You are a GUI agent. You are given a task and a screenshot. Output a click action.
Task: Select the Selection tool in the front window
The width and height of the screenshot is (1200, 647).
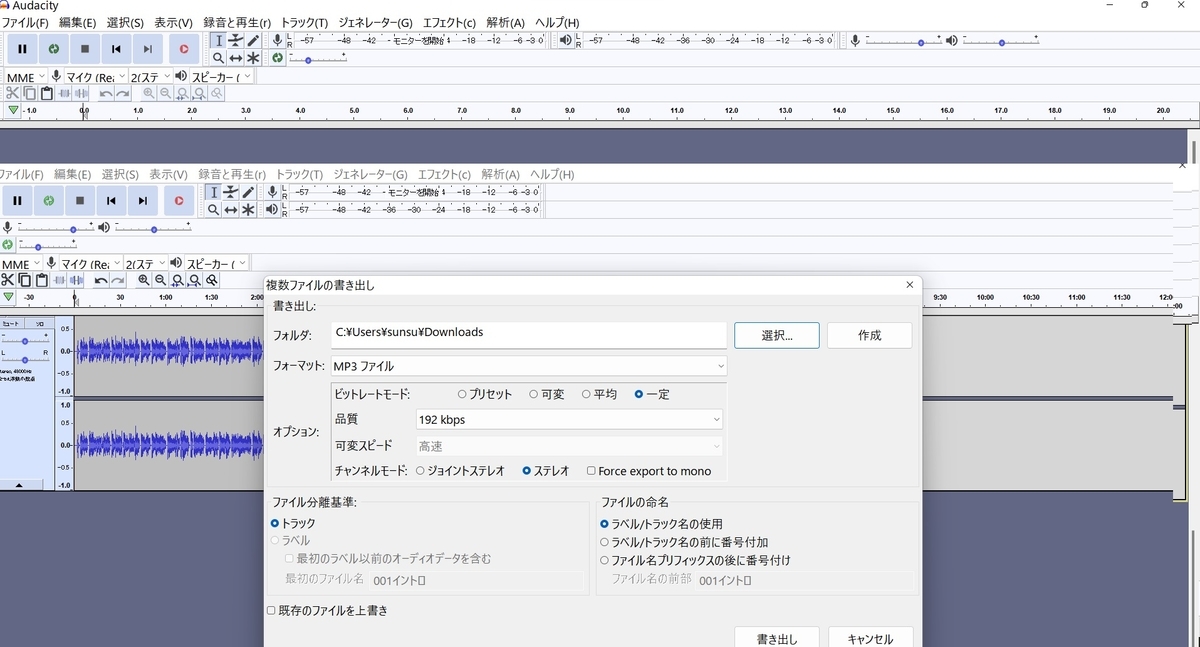[x=213, y=192]
